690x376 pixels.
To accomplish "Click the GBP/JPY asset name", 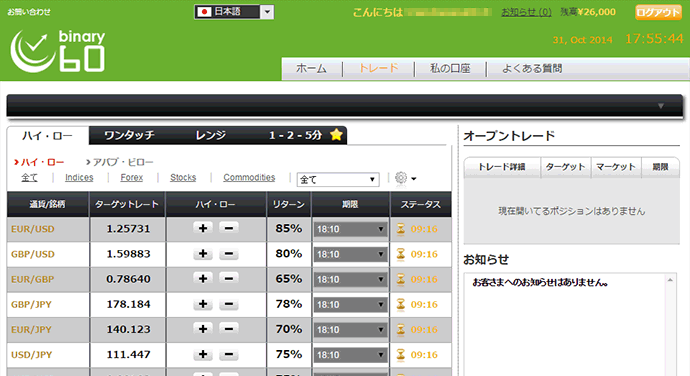I will 31,304.
